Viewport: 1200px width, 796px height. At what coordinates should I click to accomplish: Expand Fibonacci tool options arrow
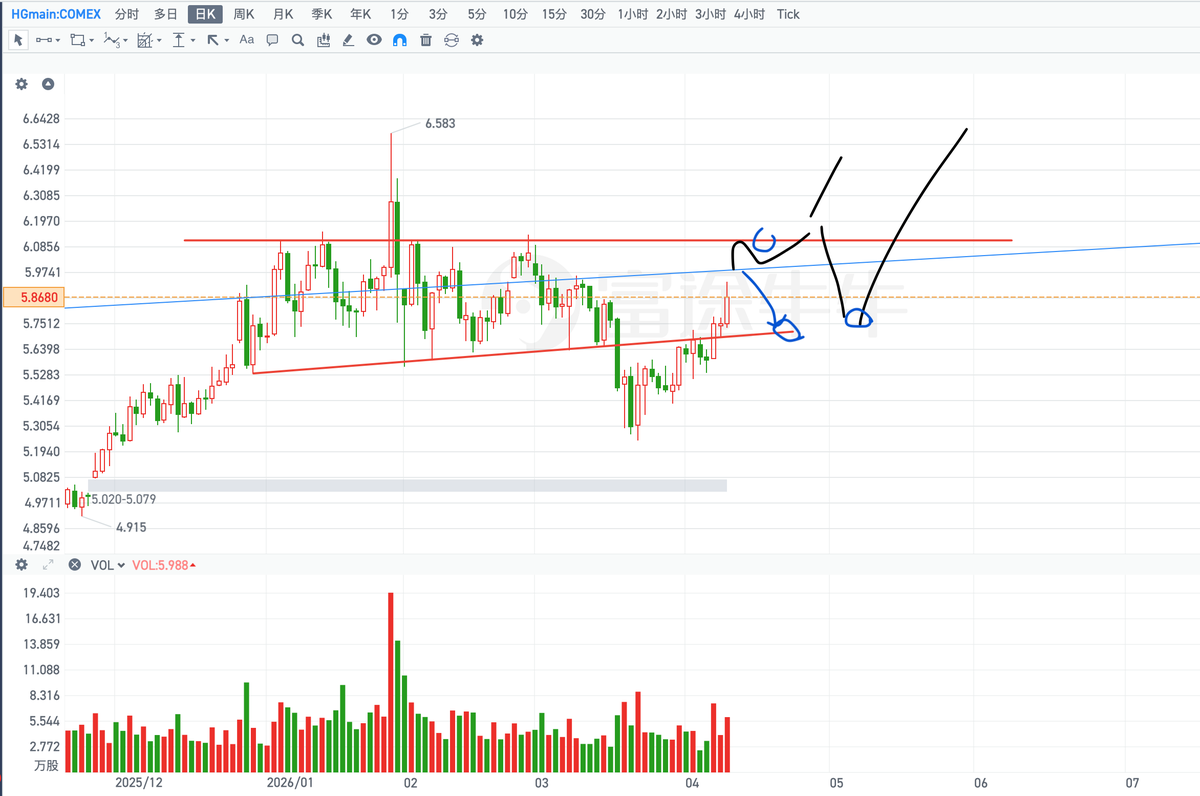(x=159, y=41)
